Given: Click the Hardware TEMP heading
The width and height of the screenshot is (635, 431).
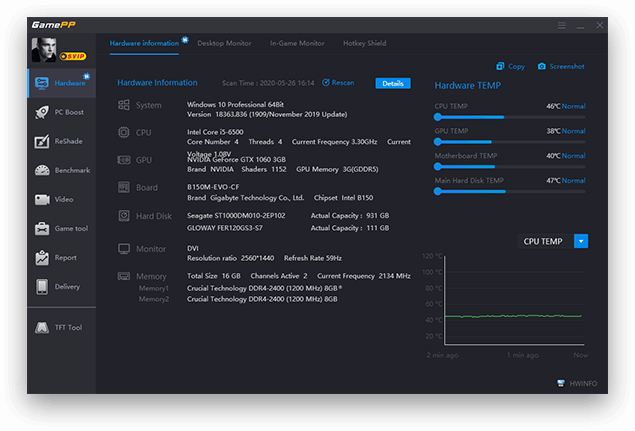Looking at the screenshot, I should click(467, 85).
